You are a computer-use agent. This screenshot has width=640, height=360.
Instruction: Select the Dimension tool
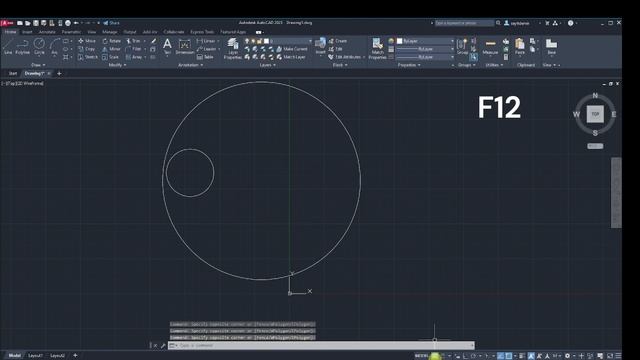pos(184,47)
